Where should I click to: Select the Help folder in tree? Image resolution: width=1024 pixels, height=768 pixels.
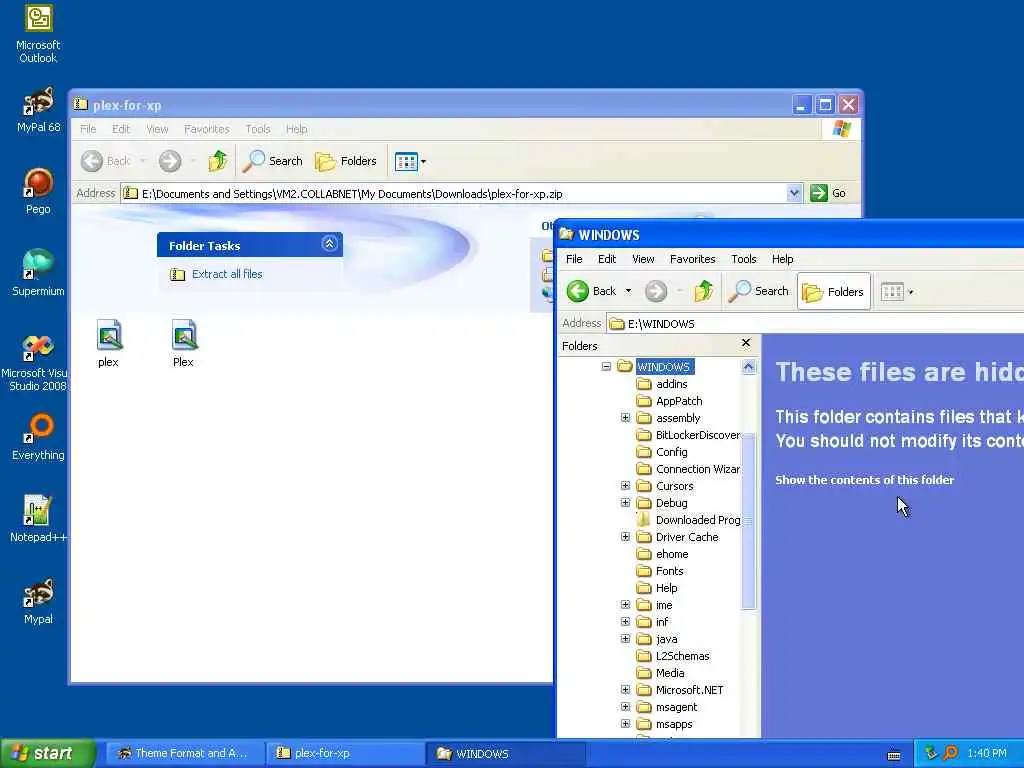pos(657,588)
